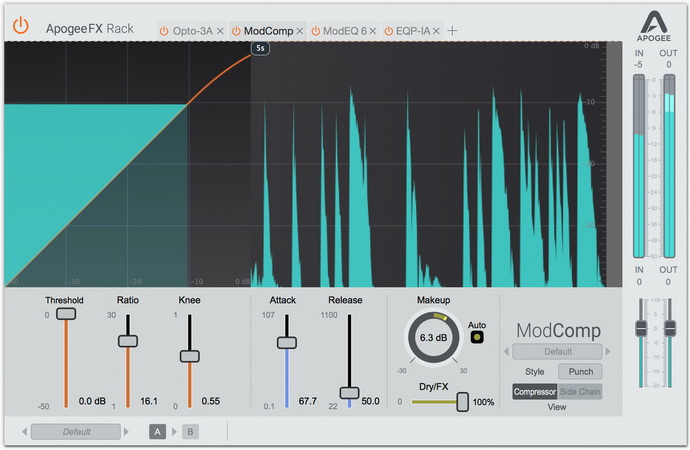Switch to the Side Chain view
Screen dimensions: 690x450
point(580,391)
